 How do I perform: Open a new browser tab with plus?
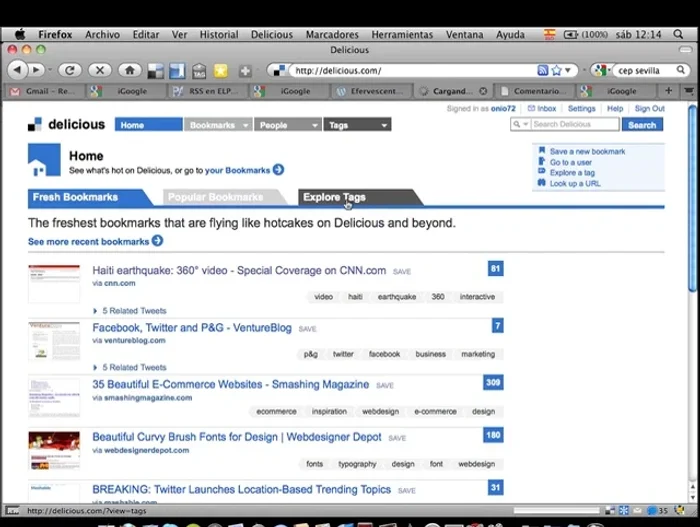pos(668,91)
